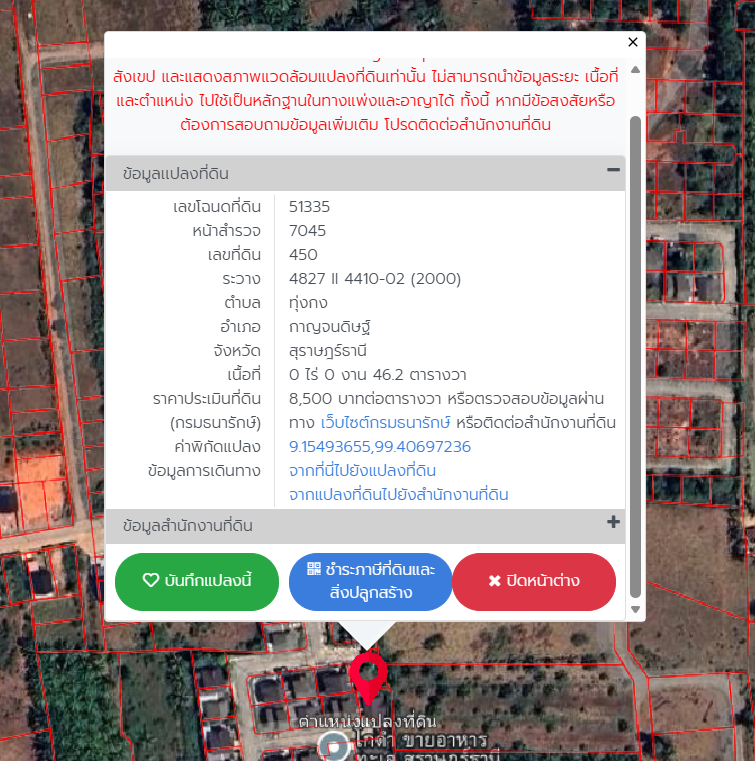Open directions link จากแปลงที่ดินไปยังสำนักงานที่ดิน

[398, 494]
